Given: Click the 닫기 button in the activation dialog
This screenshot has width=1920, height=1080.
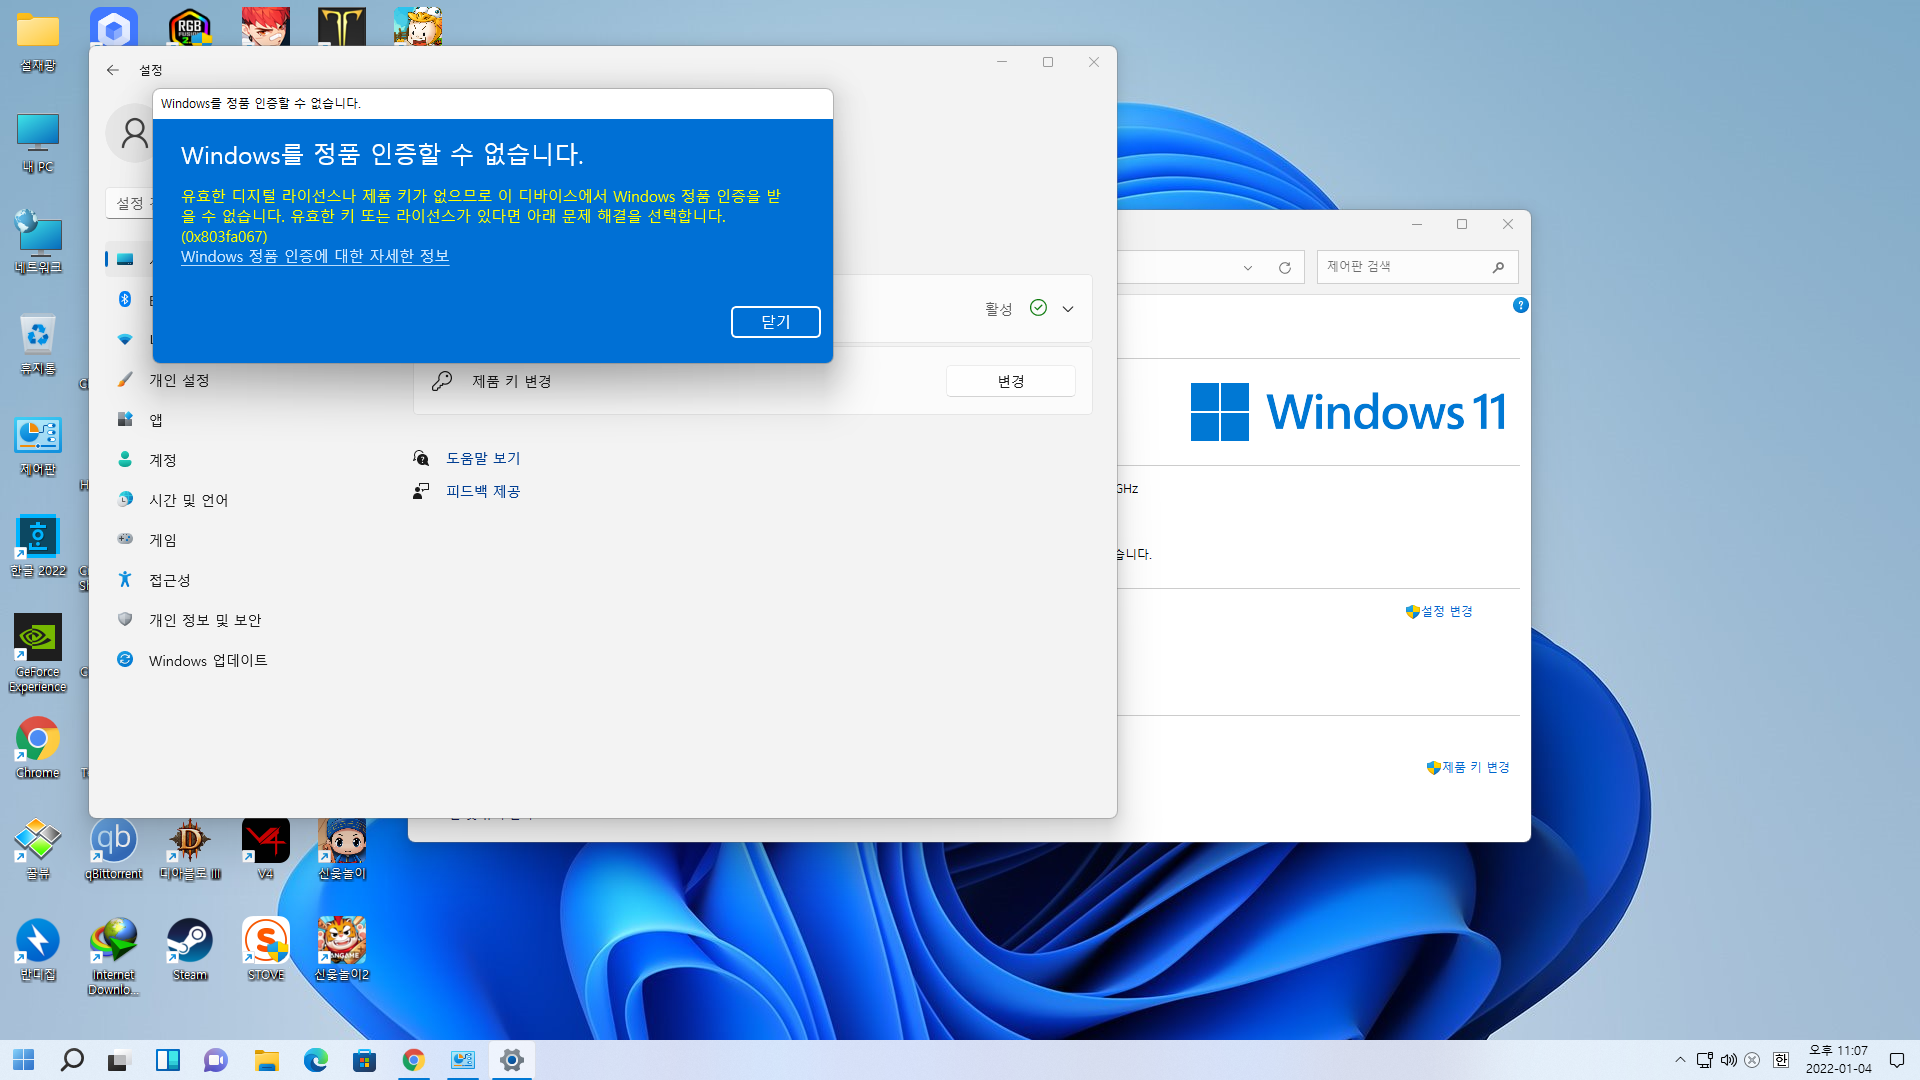Looking at the screenshot, I should click(x=775, y=322).
